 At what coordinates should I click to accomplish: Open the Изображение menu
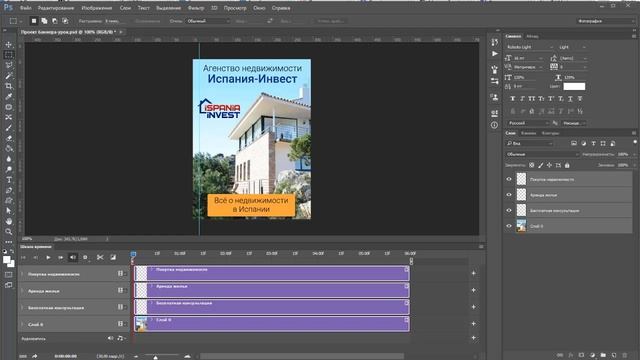click(x=97, y=8)
